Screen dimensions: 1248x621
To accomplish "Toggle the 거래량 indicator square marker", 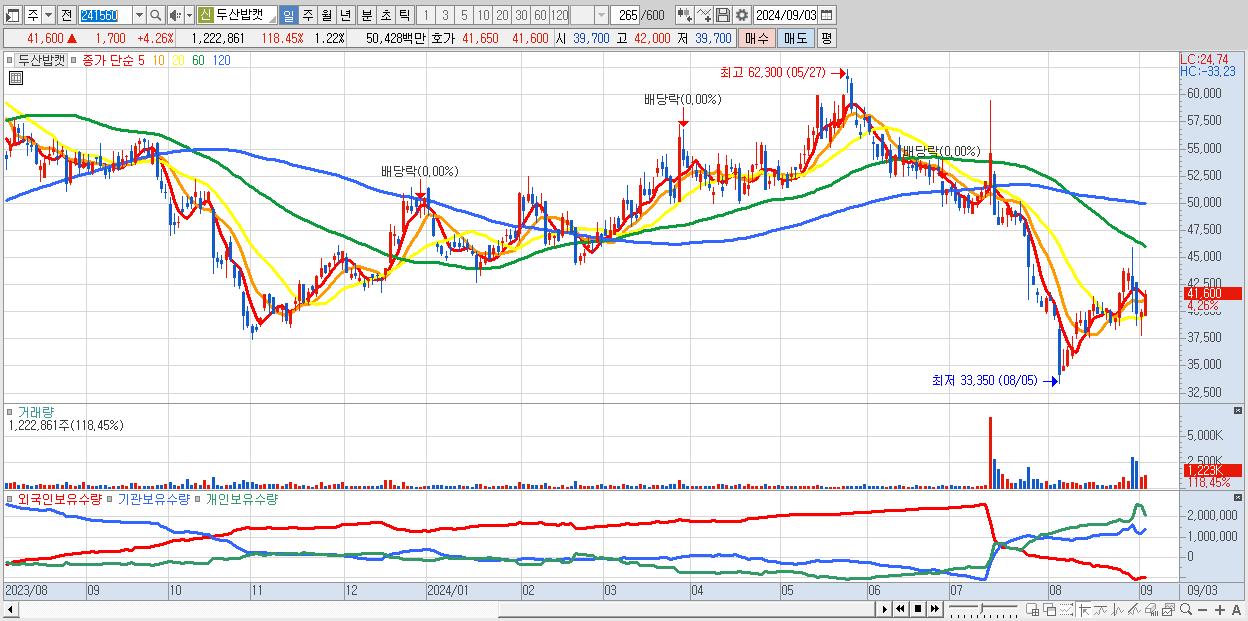I will 9,412.
